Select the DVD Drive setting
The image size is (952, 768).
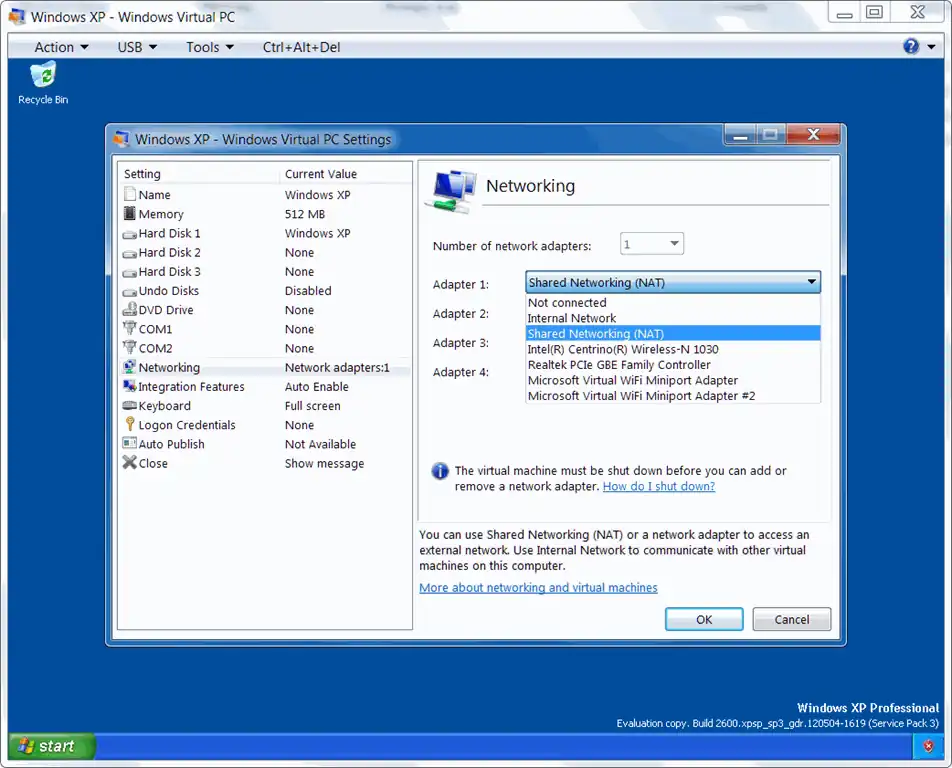(x=166, y=310)
